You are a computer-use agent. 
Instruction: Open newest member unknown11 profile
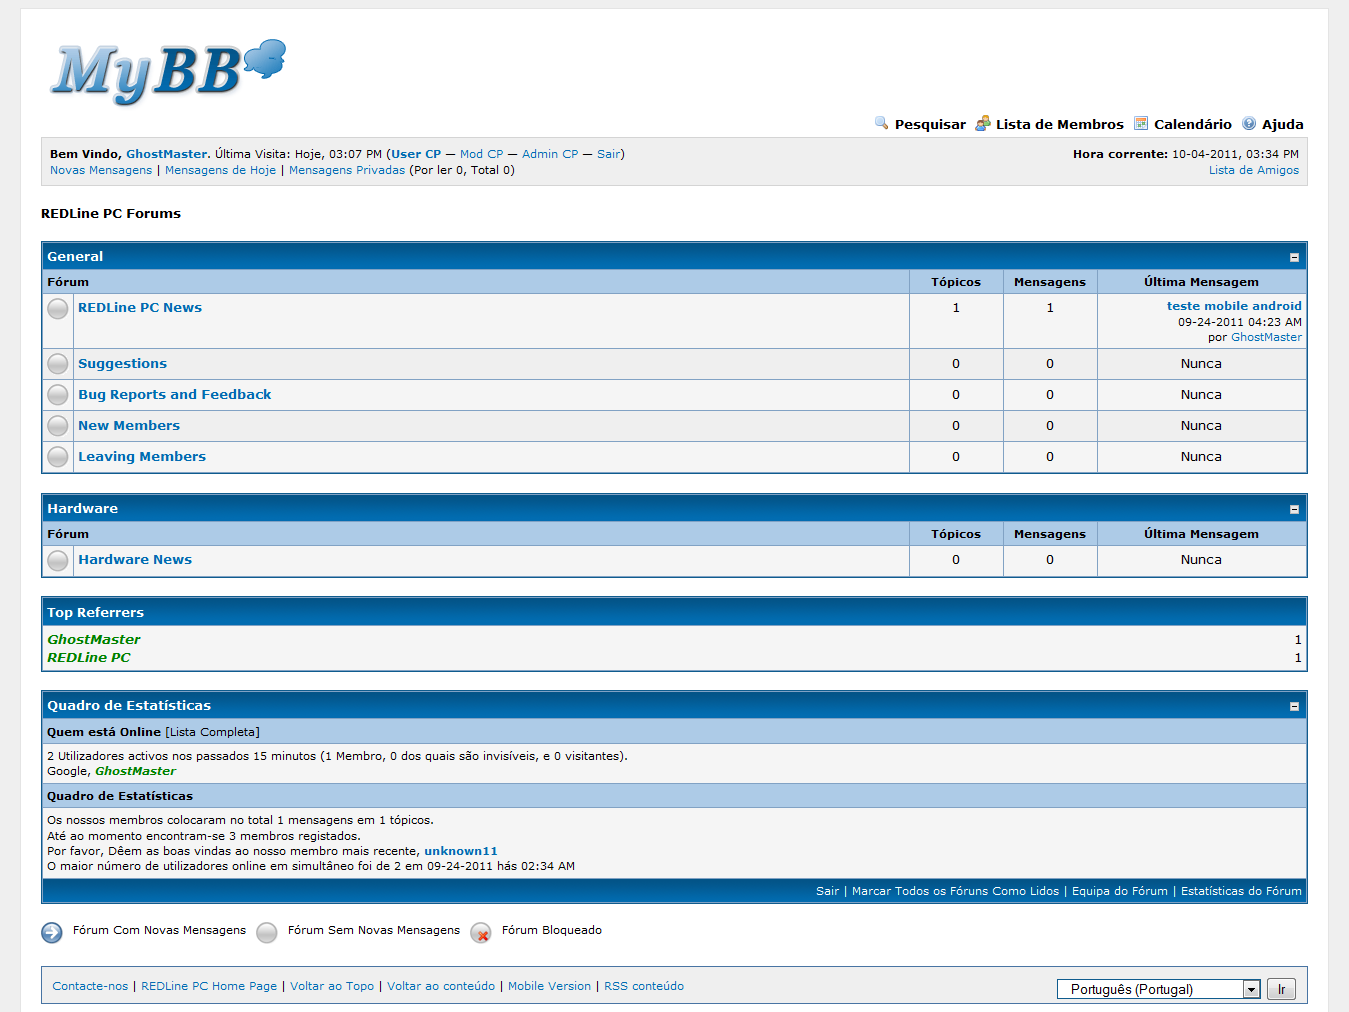[x=461, y=851]
